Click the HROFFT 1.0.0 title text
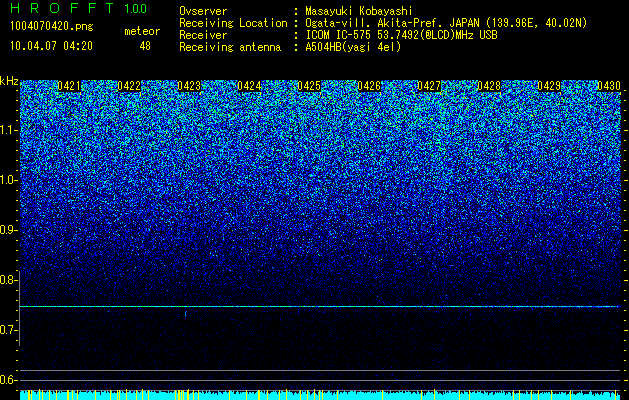Image resolution: width=629 pixels, height=400 pixels. pyautogui.click(x=79, y=8)
